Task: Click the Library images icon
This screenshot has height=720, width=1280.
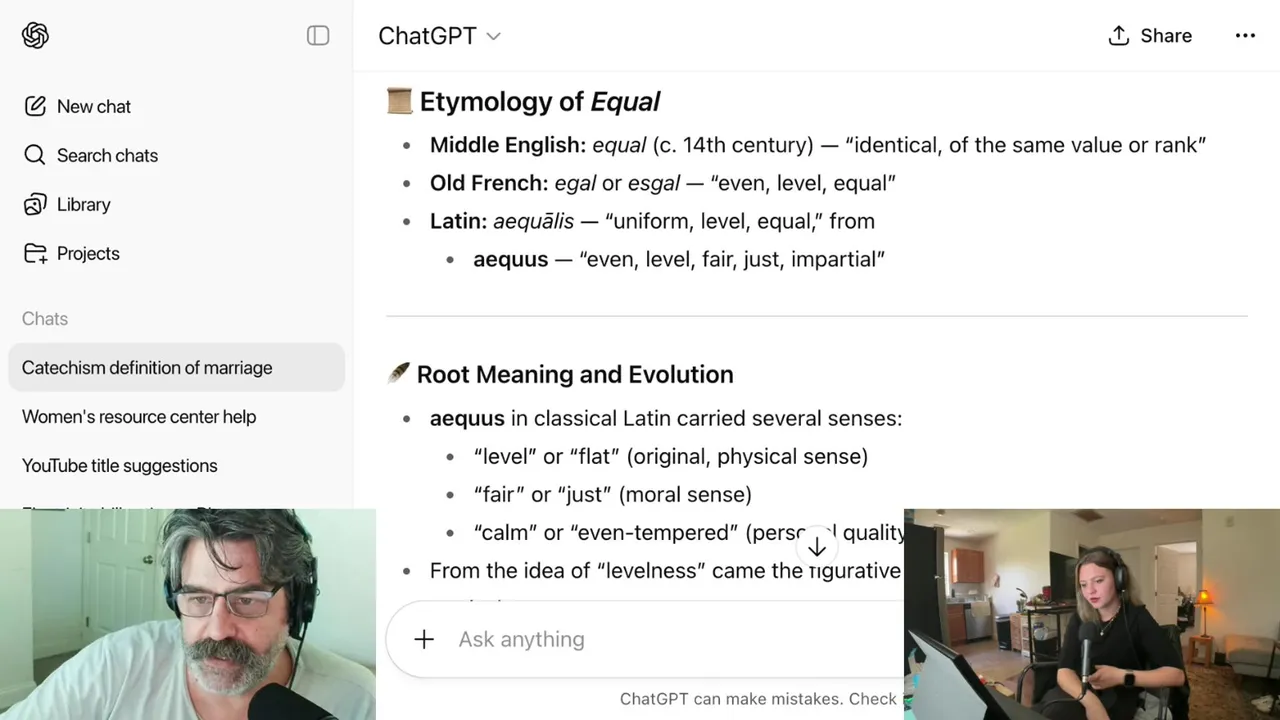Action: pos(35,204)
